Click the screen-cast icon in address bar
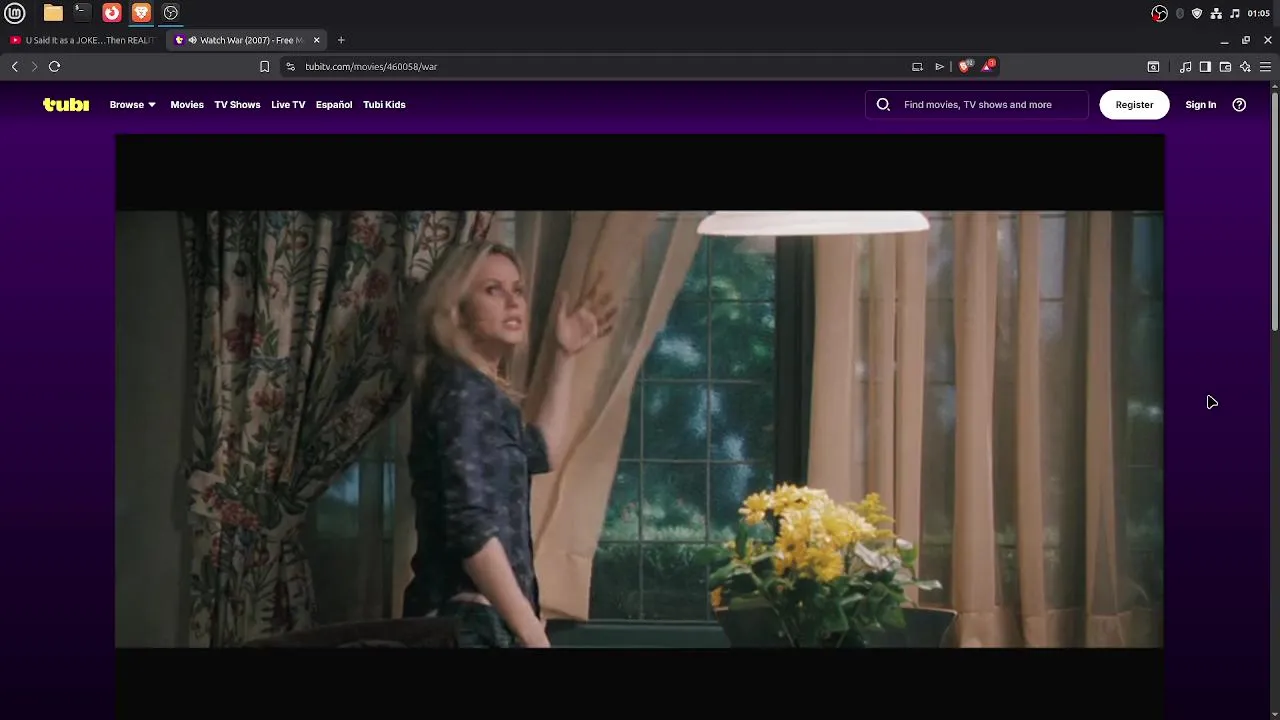Screen dimensions: 1280x720 click(917, 66)
